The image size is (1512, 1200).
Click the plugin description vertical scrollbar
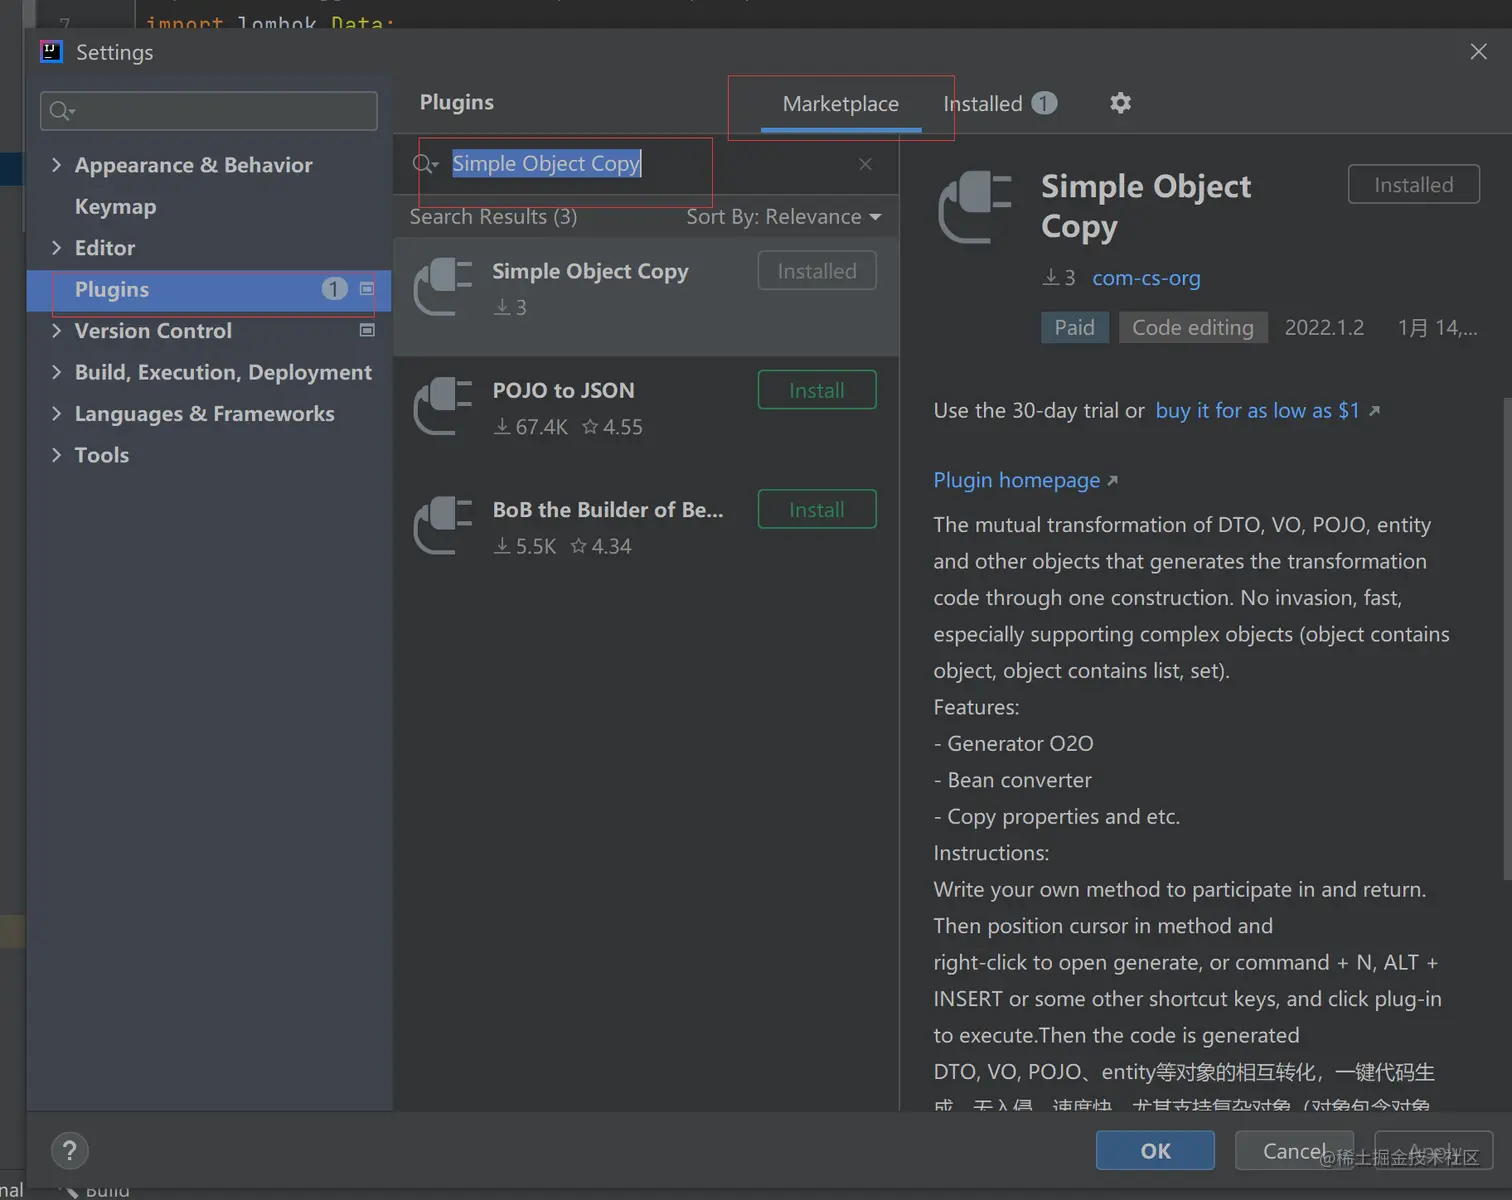(1507, 640)
